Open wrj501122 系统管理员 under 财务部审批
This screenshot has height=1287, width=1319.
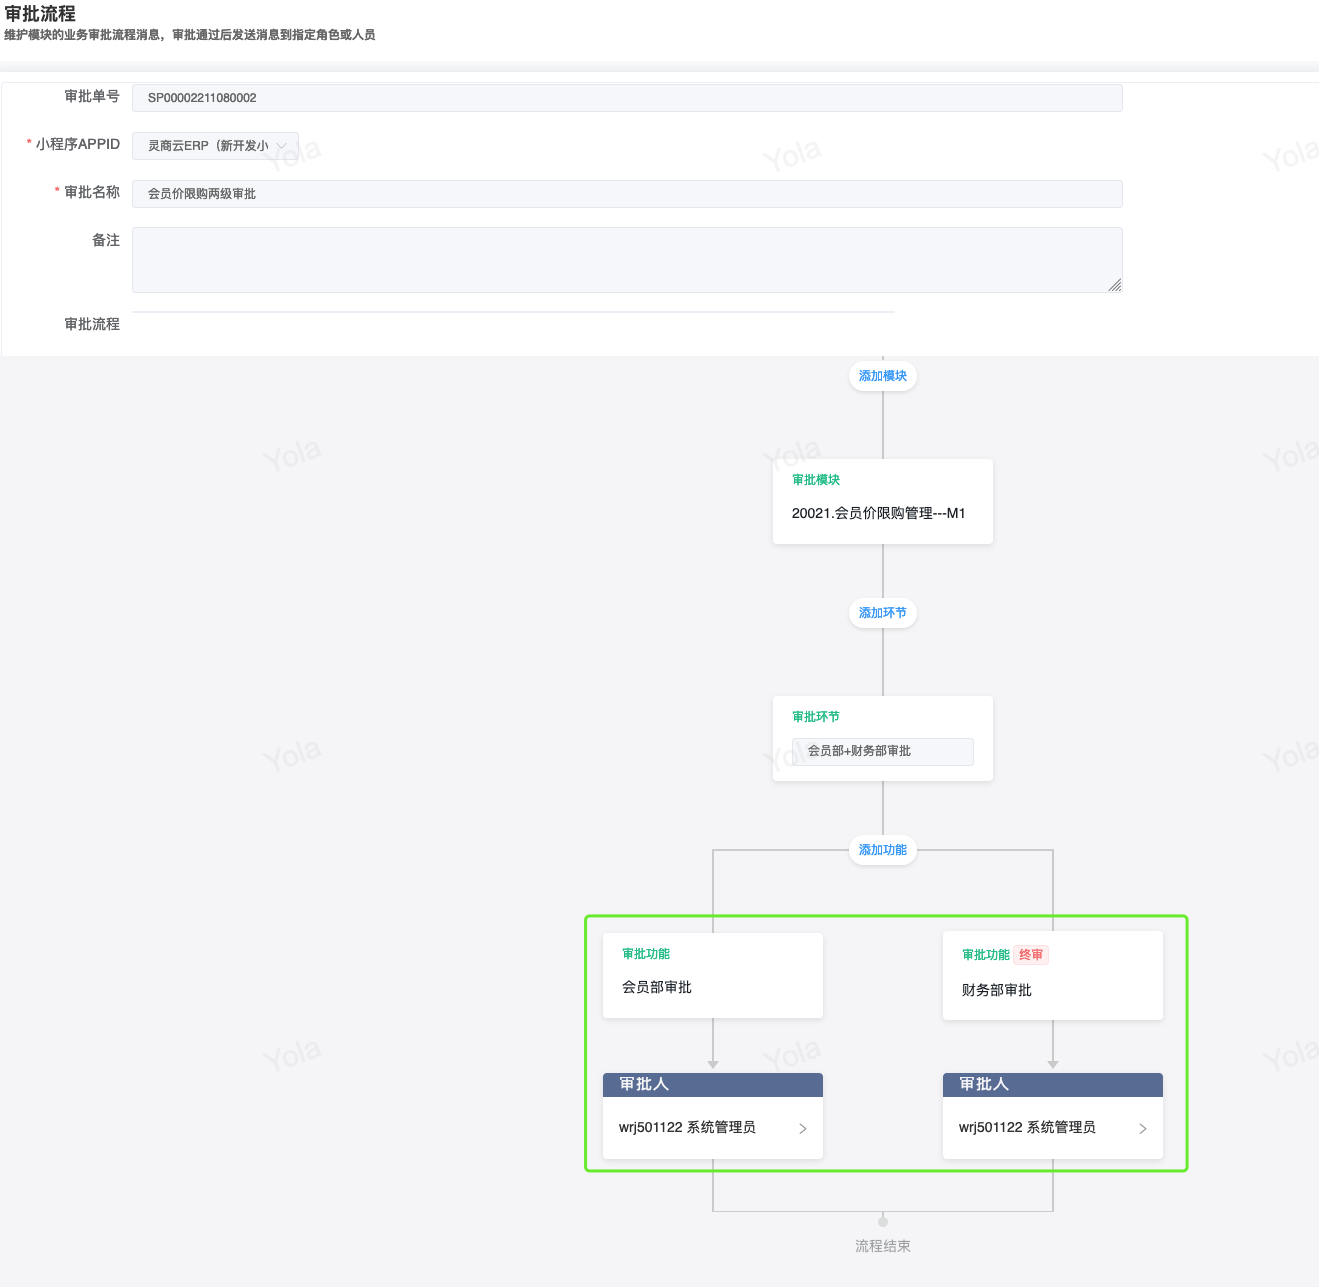coord(1028,1128)
